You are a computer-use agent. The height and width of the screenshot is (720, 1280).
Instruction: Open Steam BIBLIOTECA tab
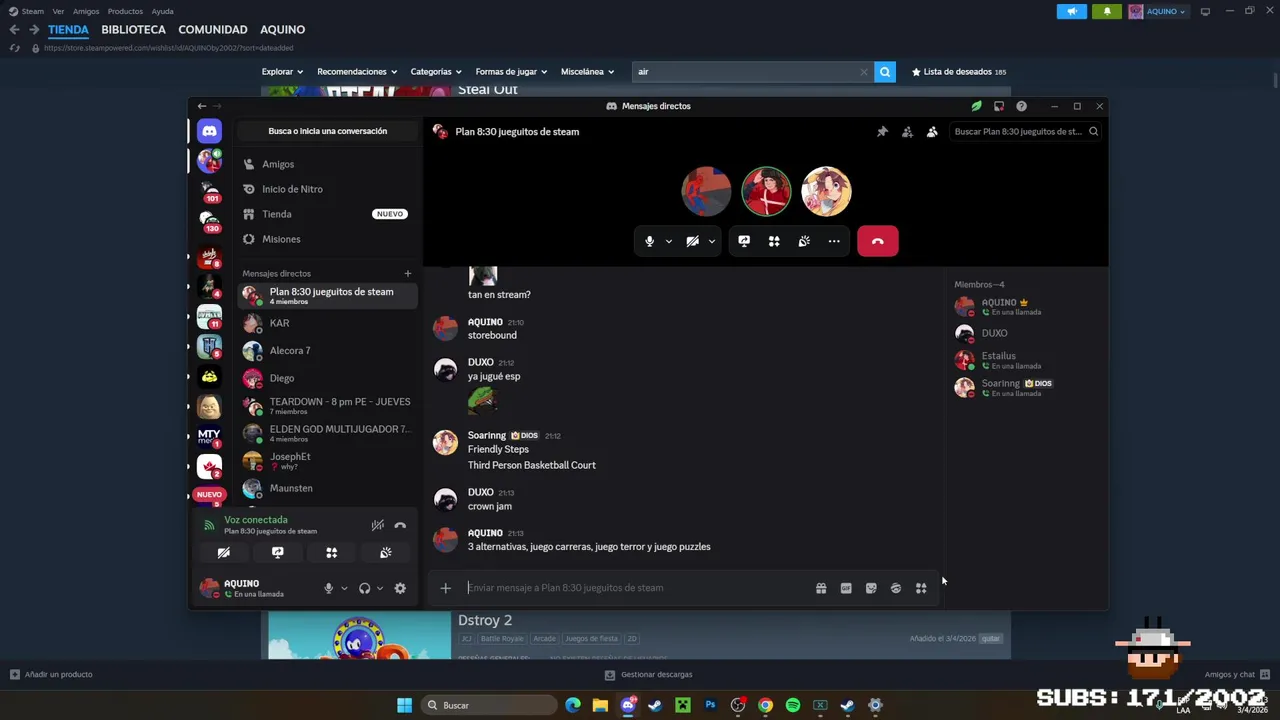point(133,29)
